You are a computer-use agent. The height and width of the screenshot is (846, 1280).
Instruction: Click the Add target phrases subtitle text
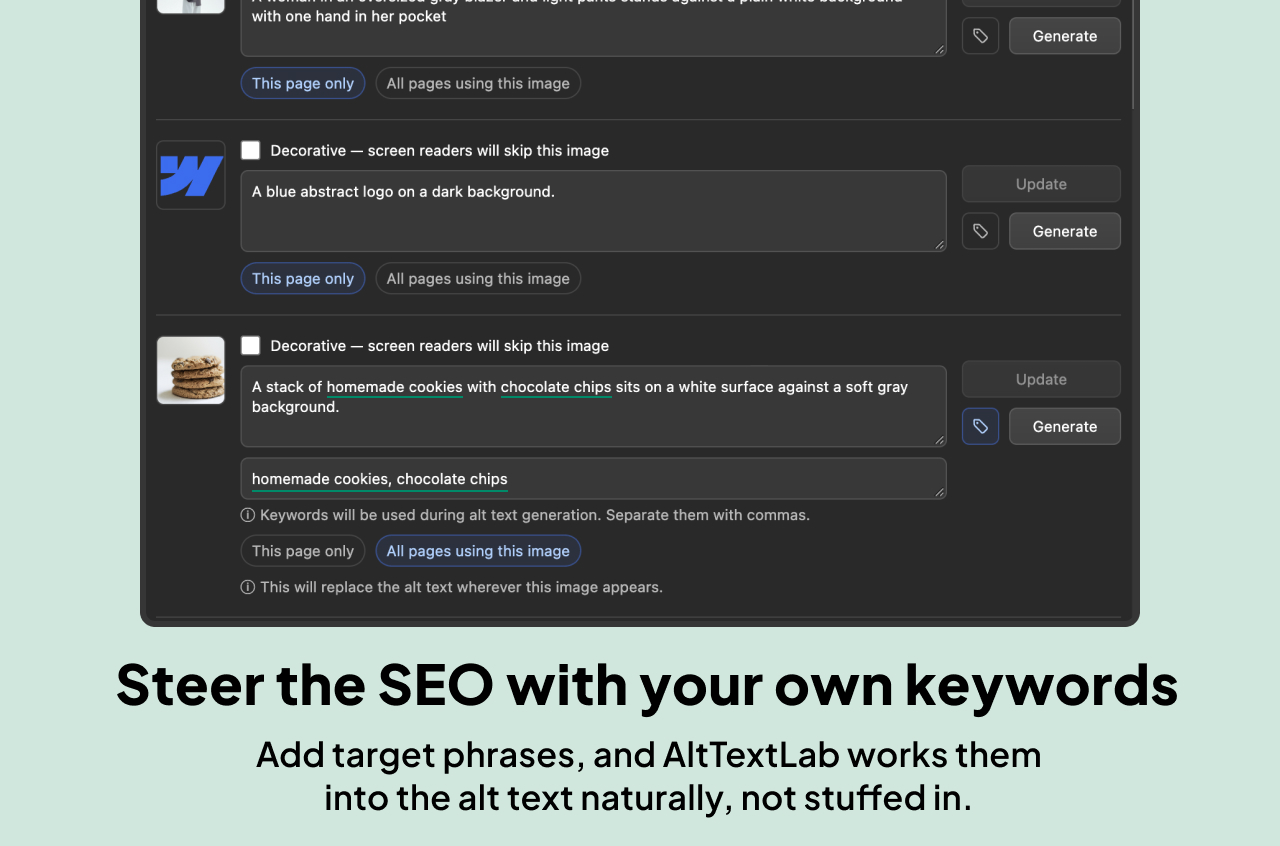(648, 775)
